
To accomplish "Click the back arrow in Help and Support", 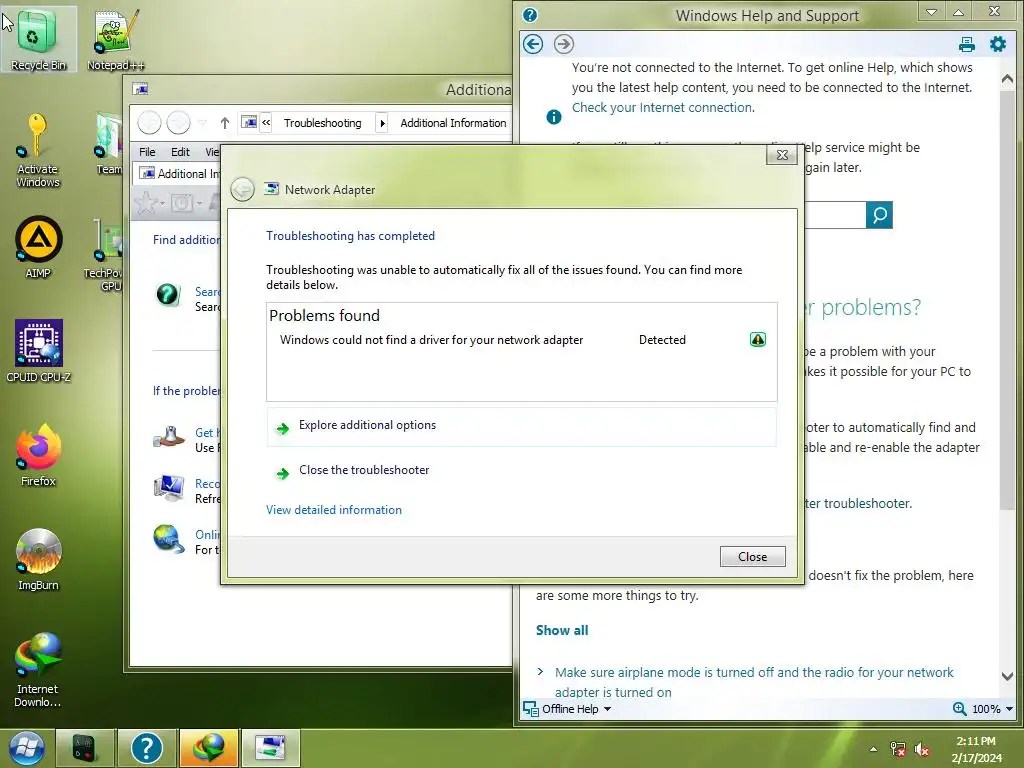I will (533, 44).
